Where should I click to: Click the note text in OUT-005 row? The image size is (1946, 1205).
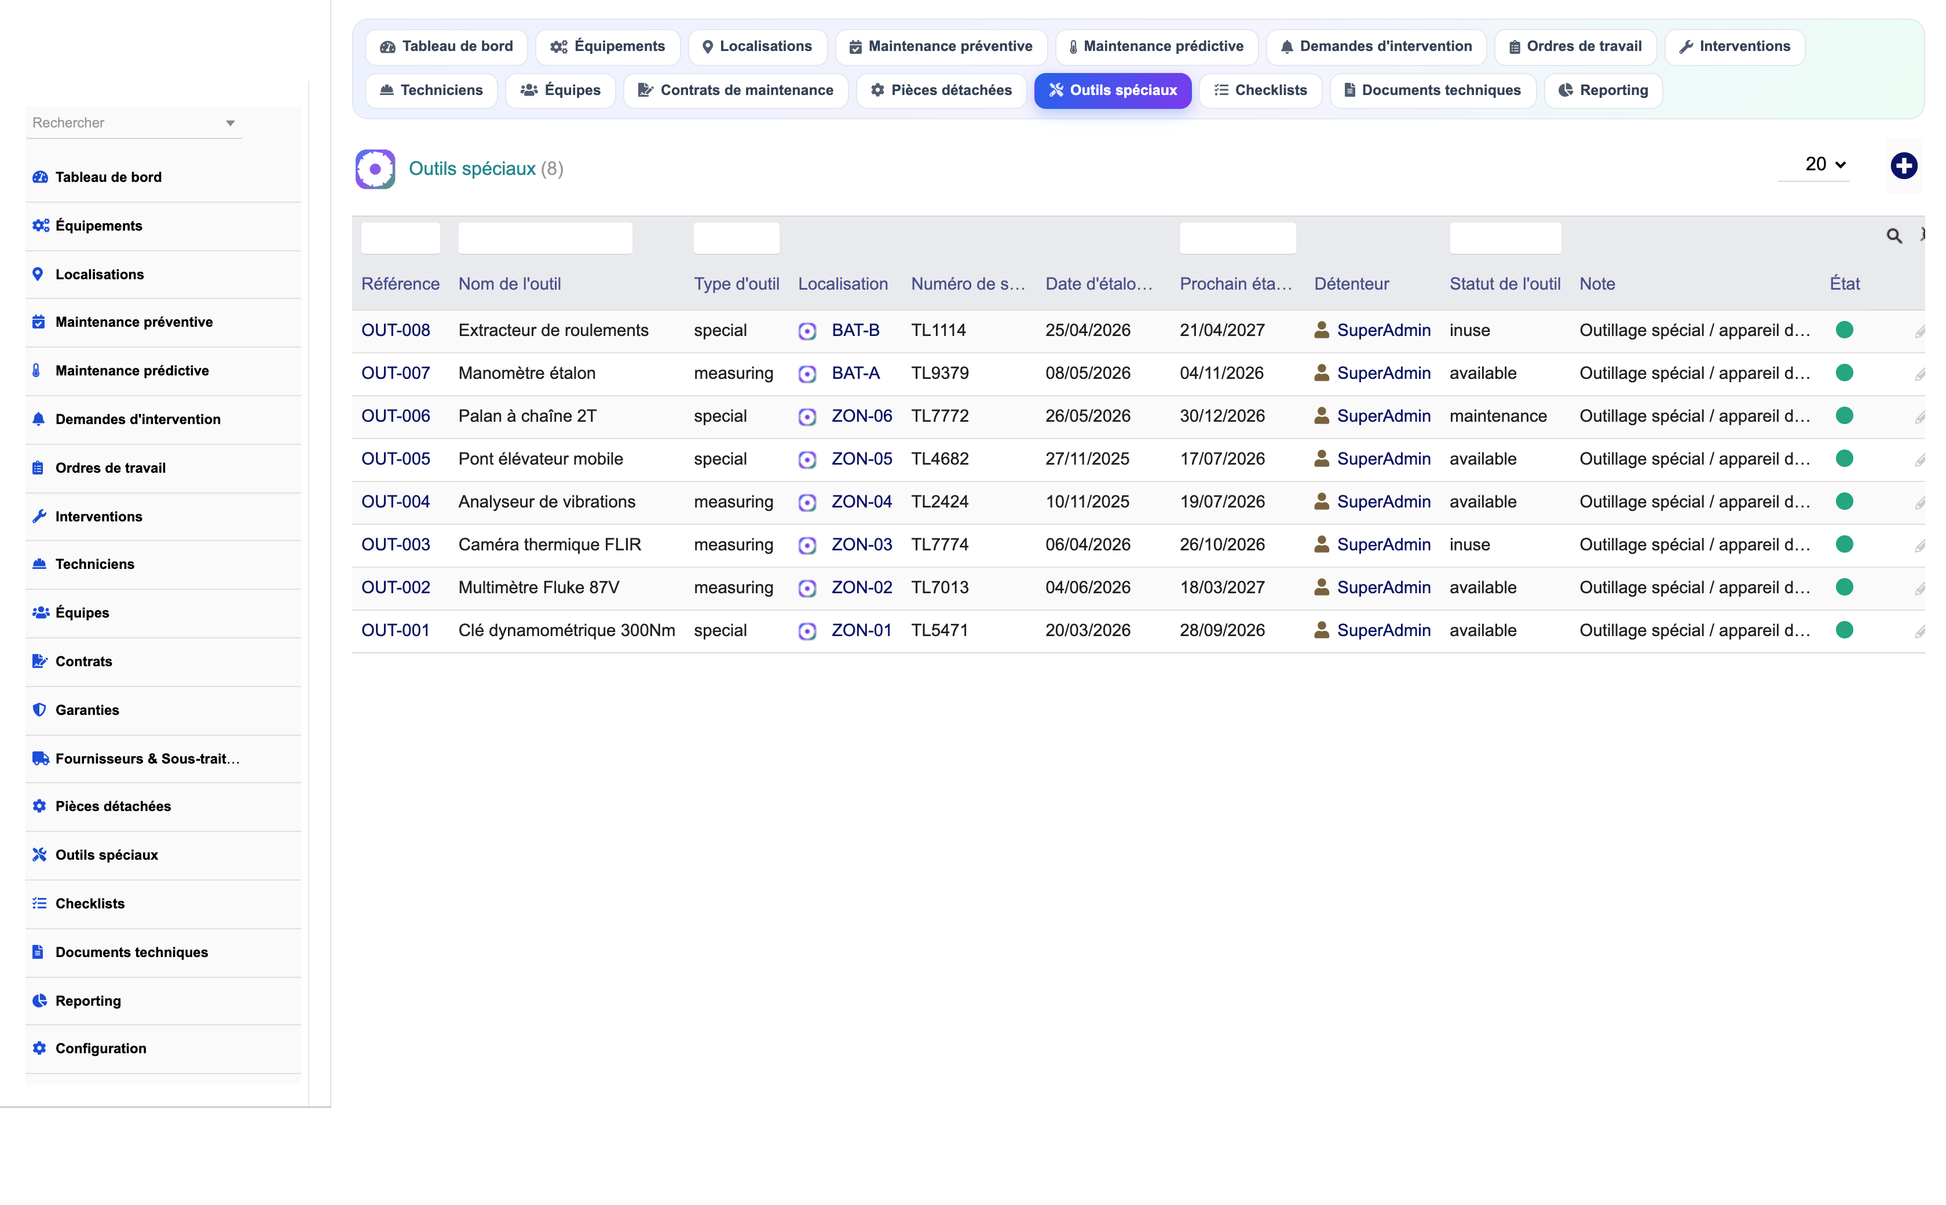1694,460
